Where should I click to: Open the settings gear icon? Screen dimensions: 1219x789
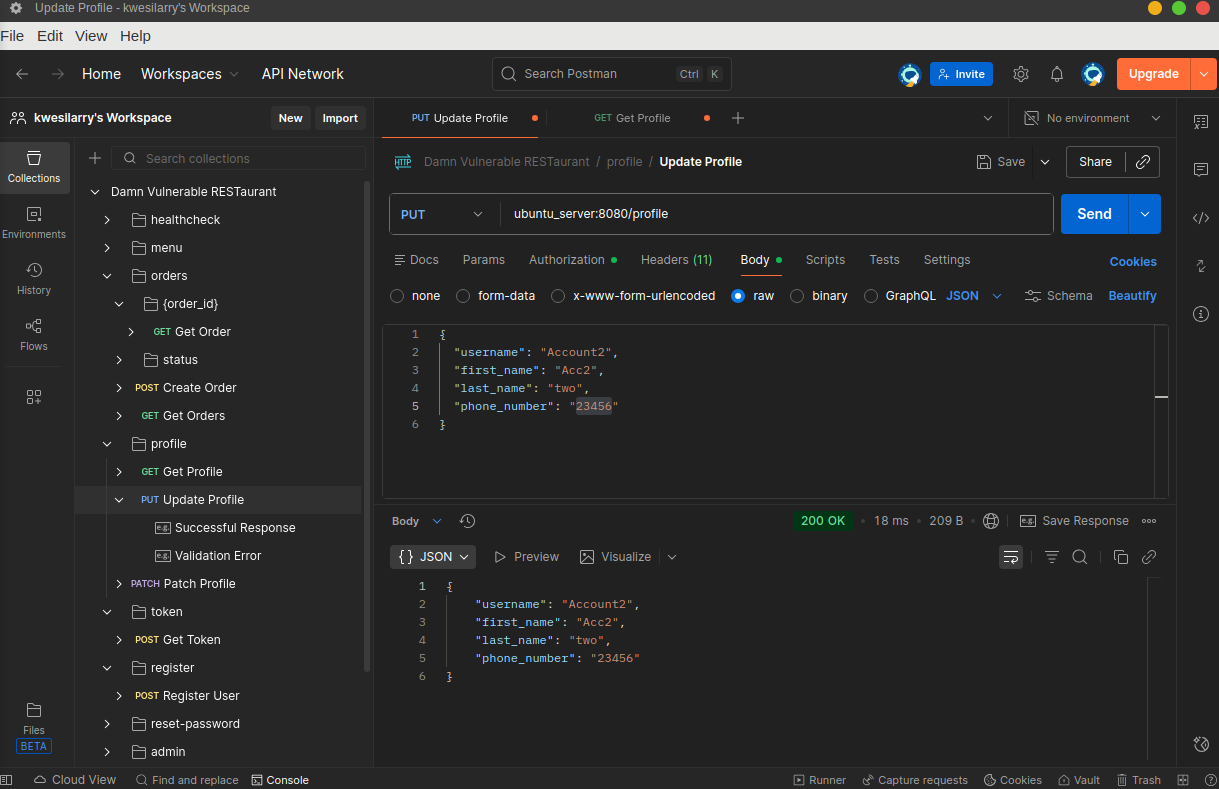[x=1020, y=74]
